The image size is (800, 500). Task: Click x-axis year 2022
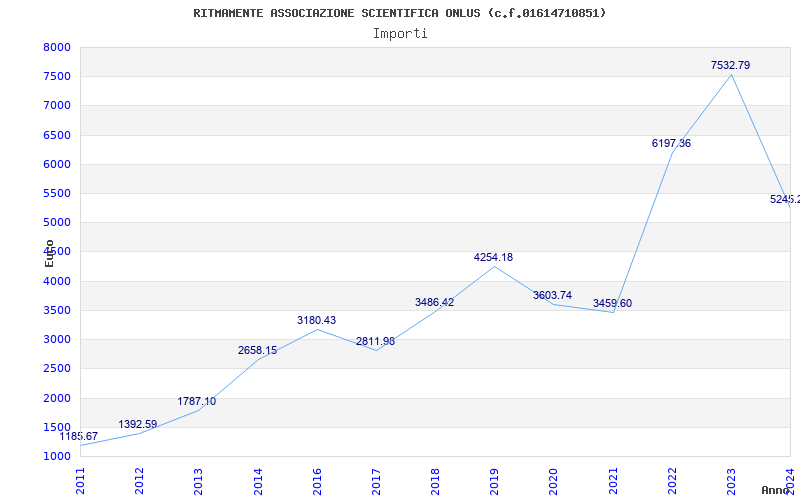pos(672,481)
